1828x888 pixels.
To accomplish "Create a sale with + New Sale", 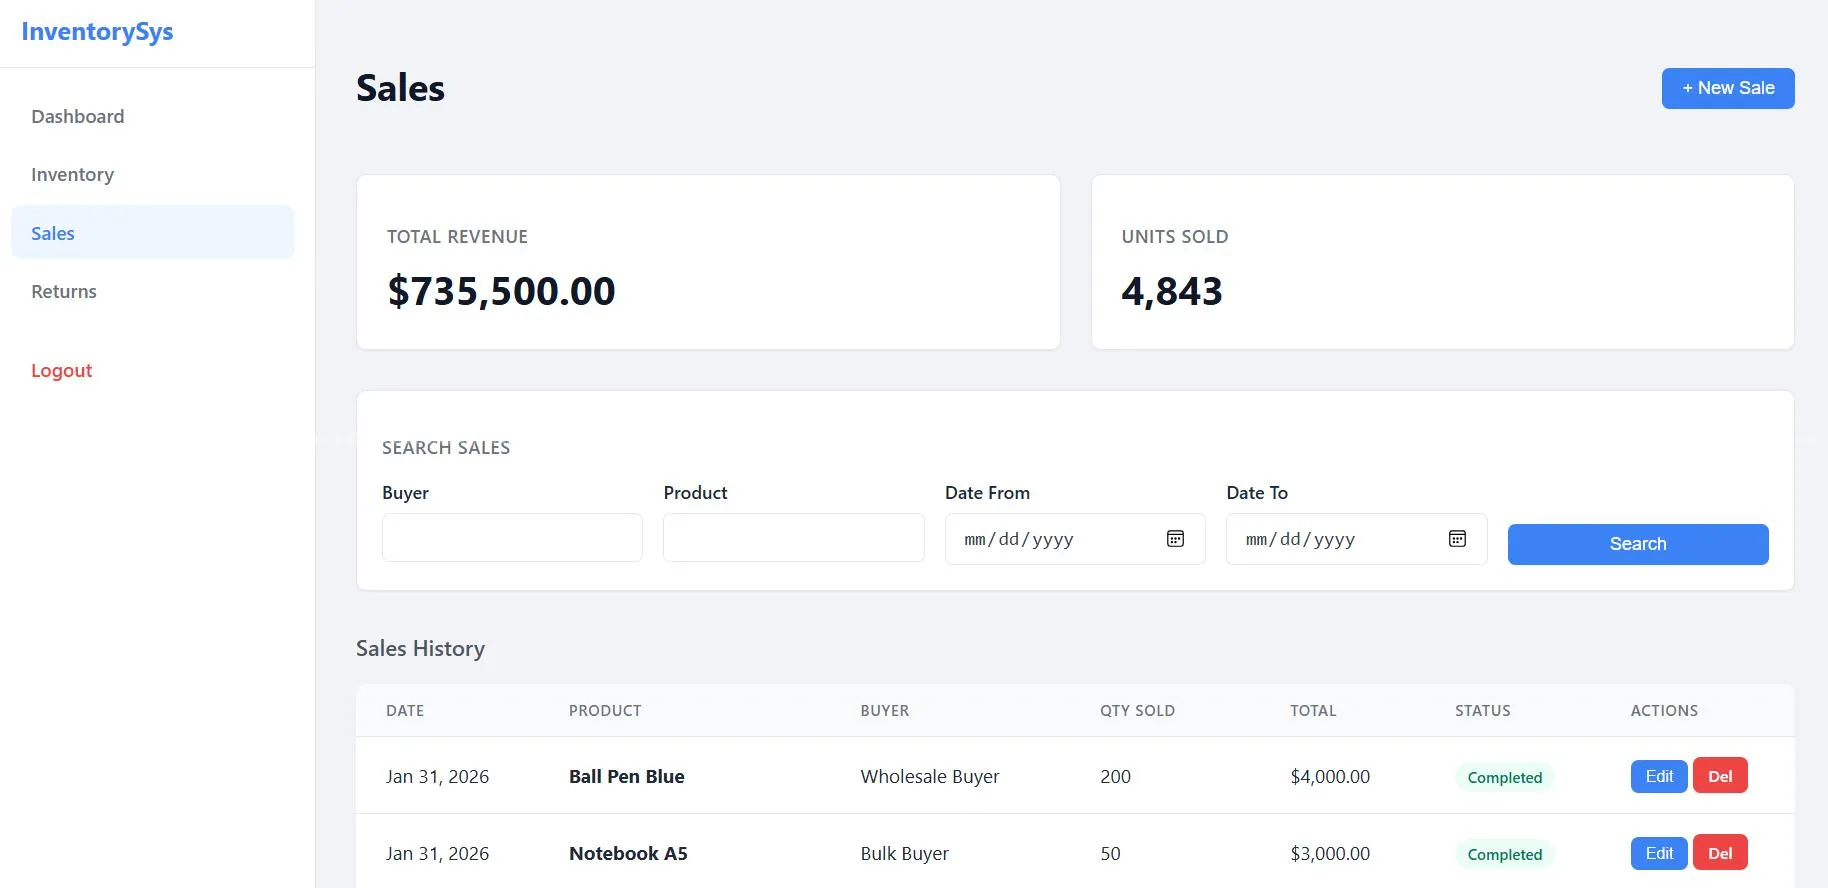I will [x=1727, y=88].
